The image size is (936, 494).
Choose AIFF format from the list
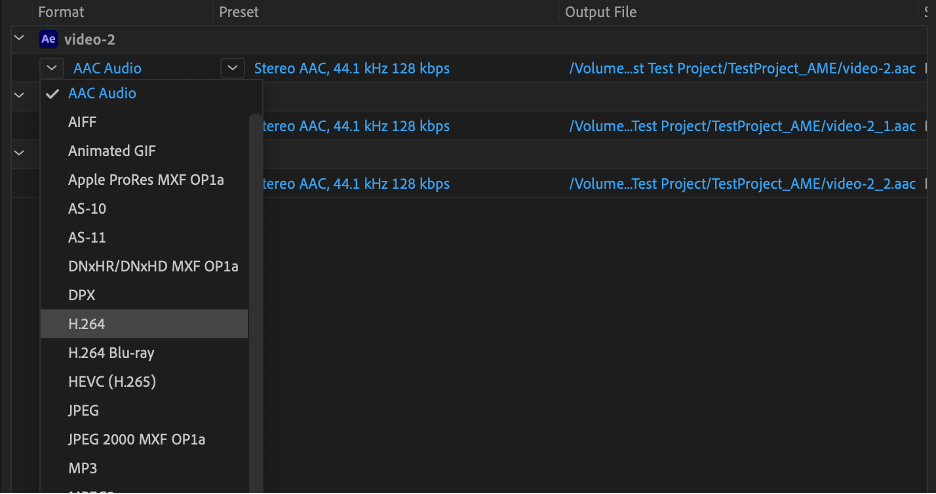coord(144,122)
